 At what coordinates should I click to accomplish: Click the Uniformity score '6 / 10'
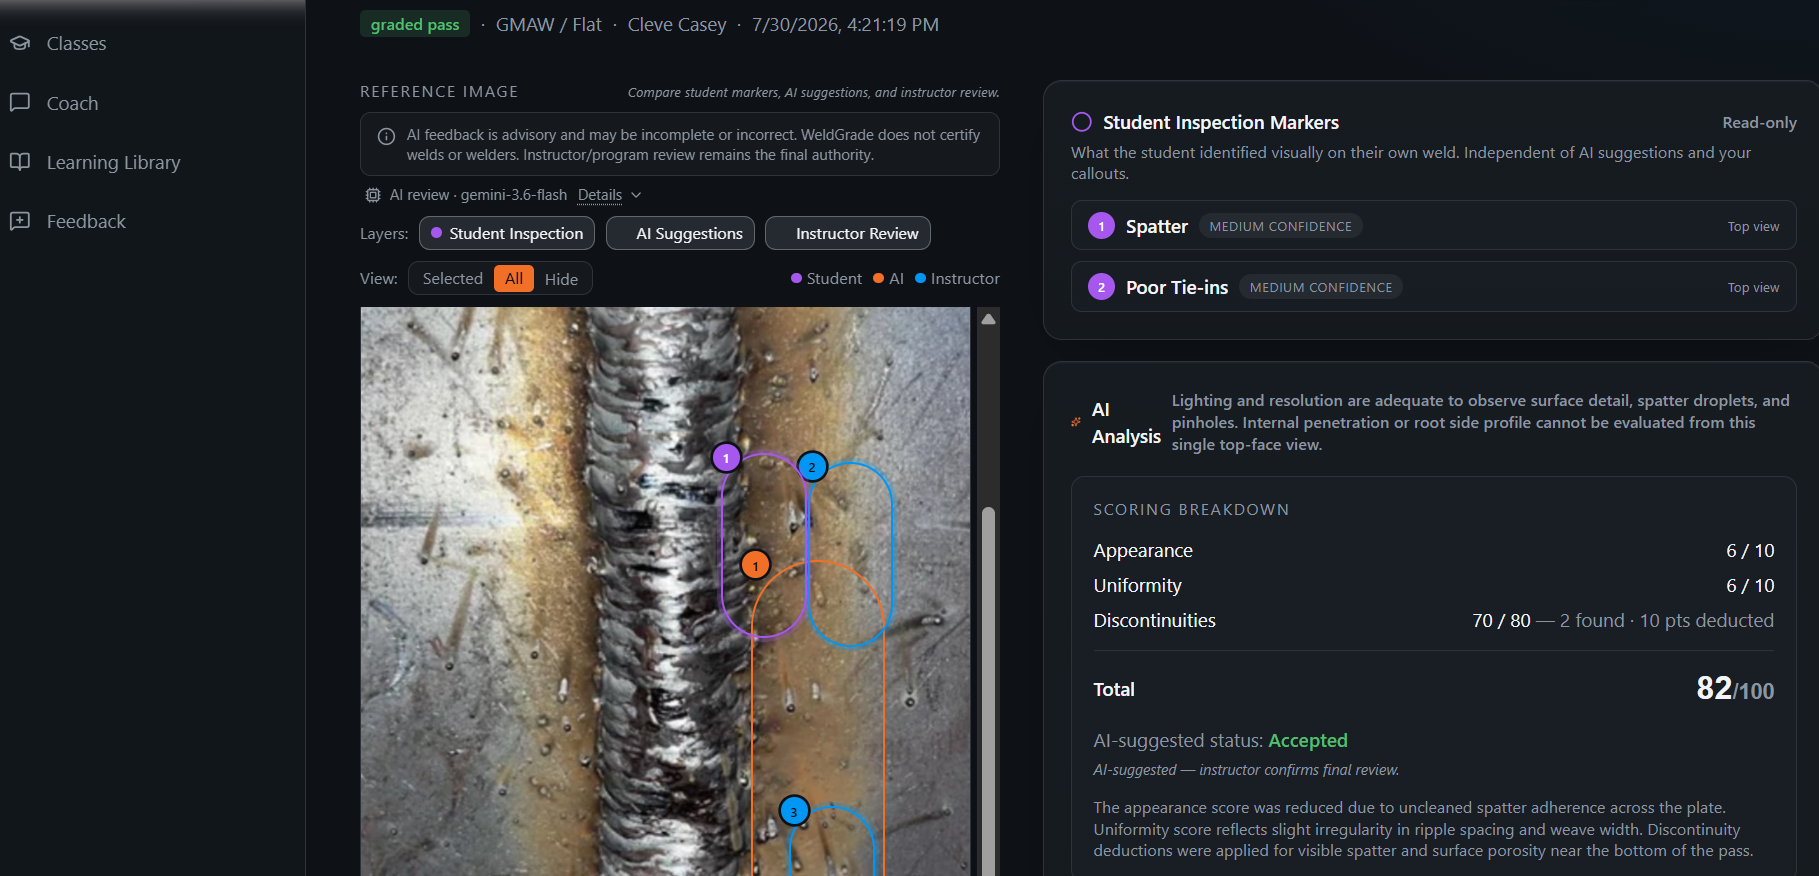pos(1750,586)
